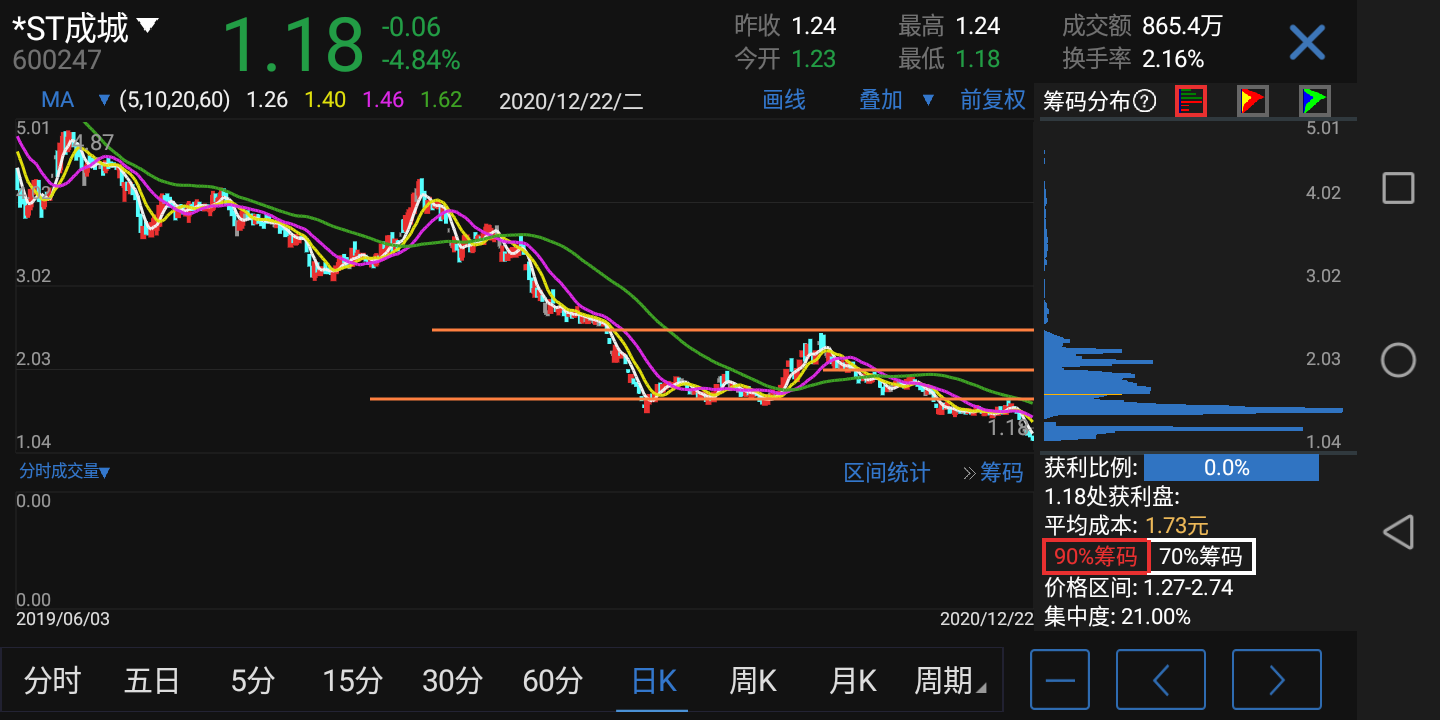Screen dimensions: 1440x720
Task: Switch to the 分时 tab
Action: [52, 681]
